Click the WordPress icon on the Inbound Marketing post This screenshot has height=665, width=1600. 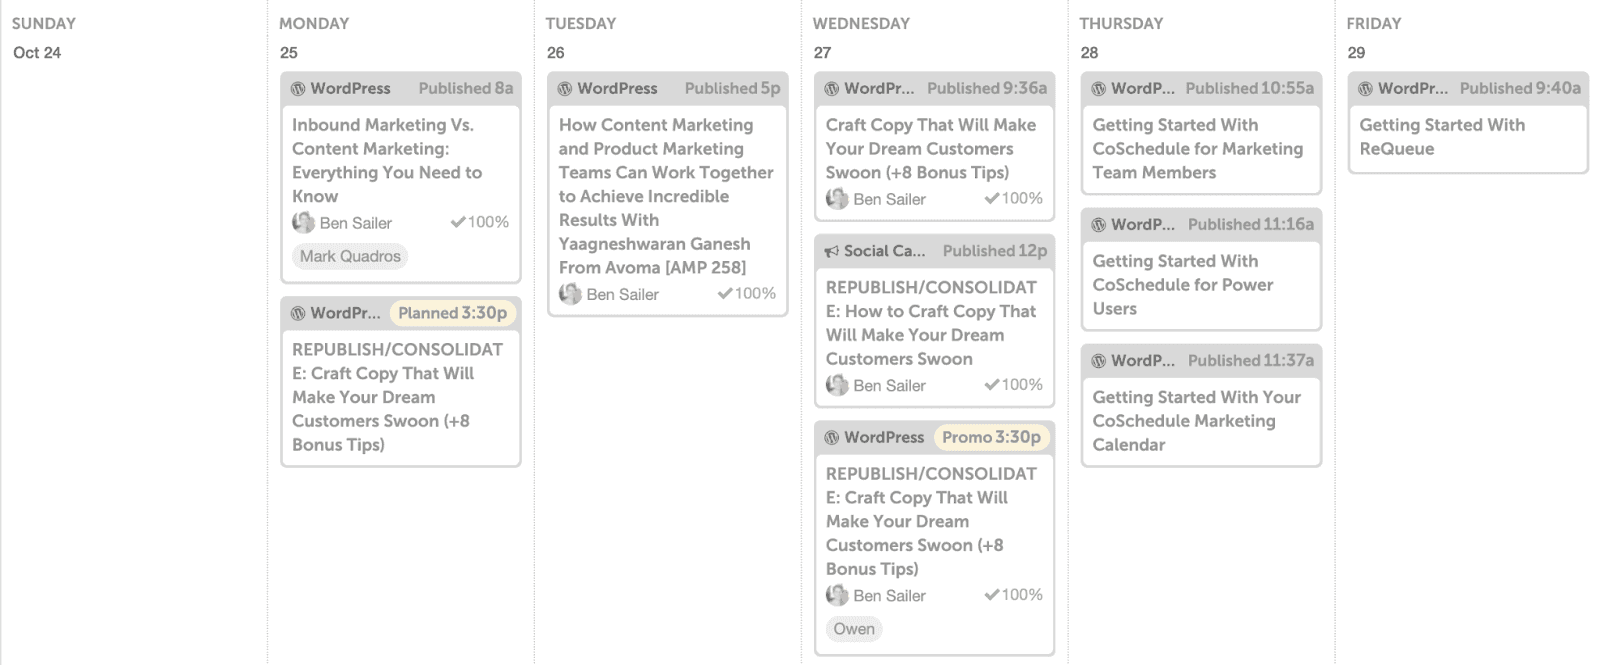[299, 88]
